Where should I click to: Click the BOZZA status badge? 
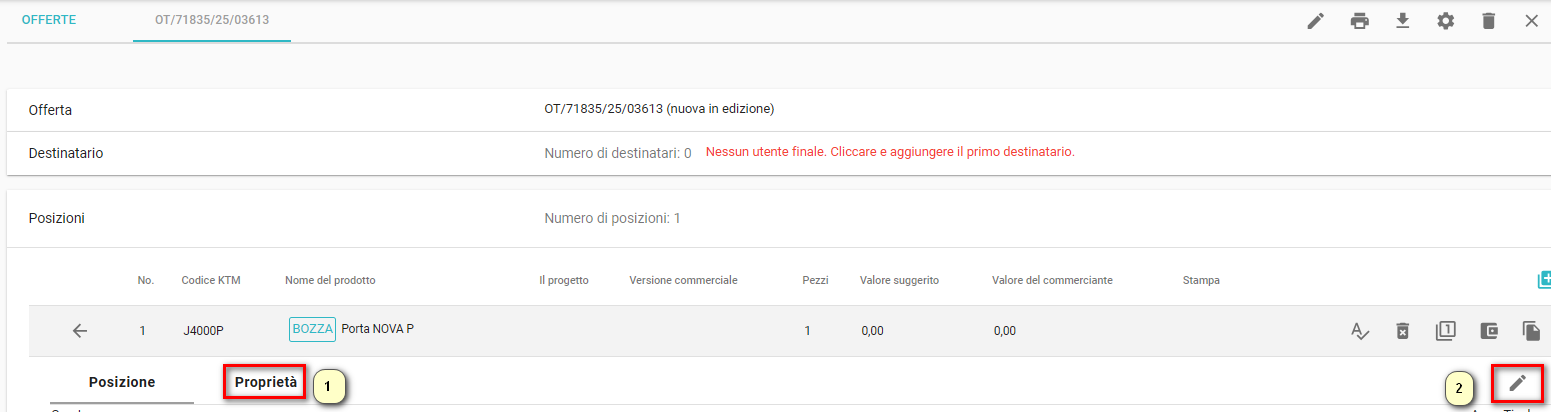coord(312,329)
